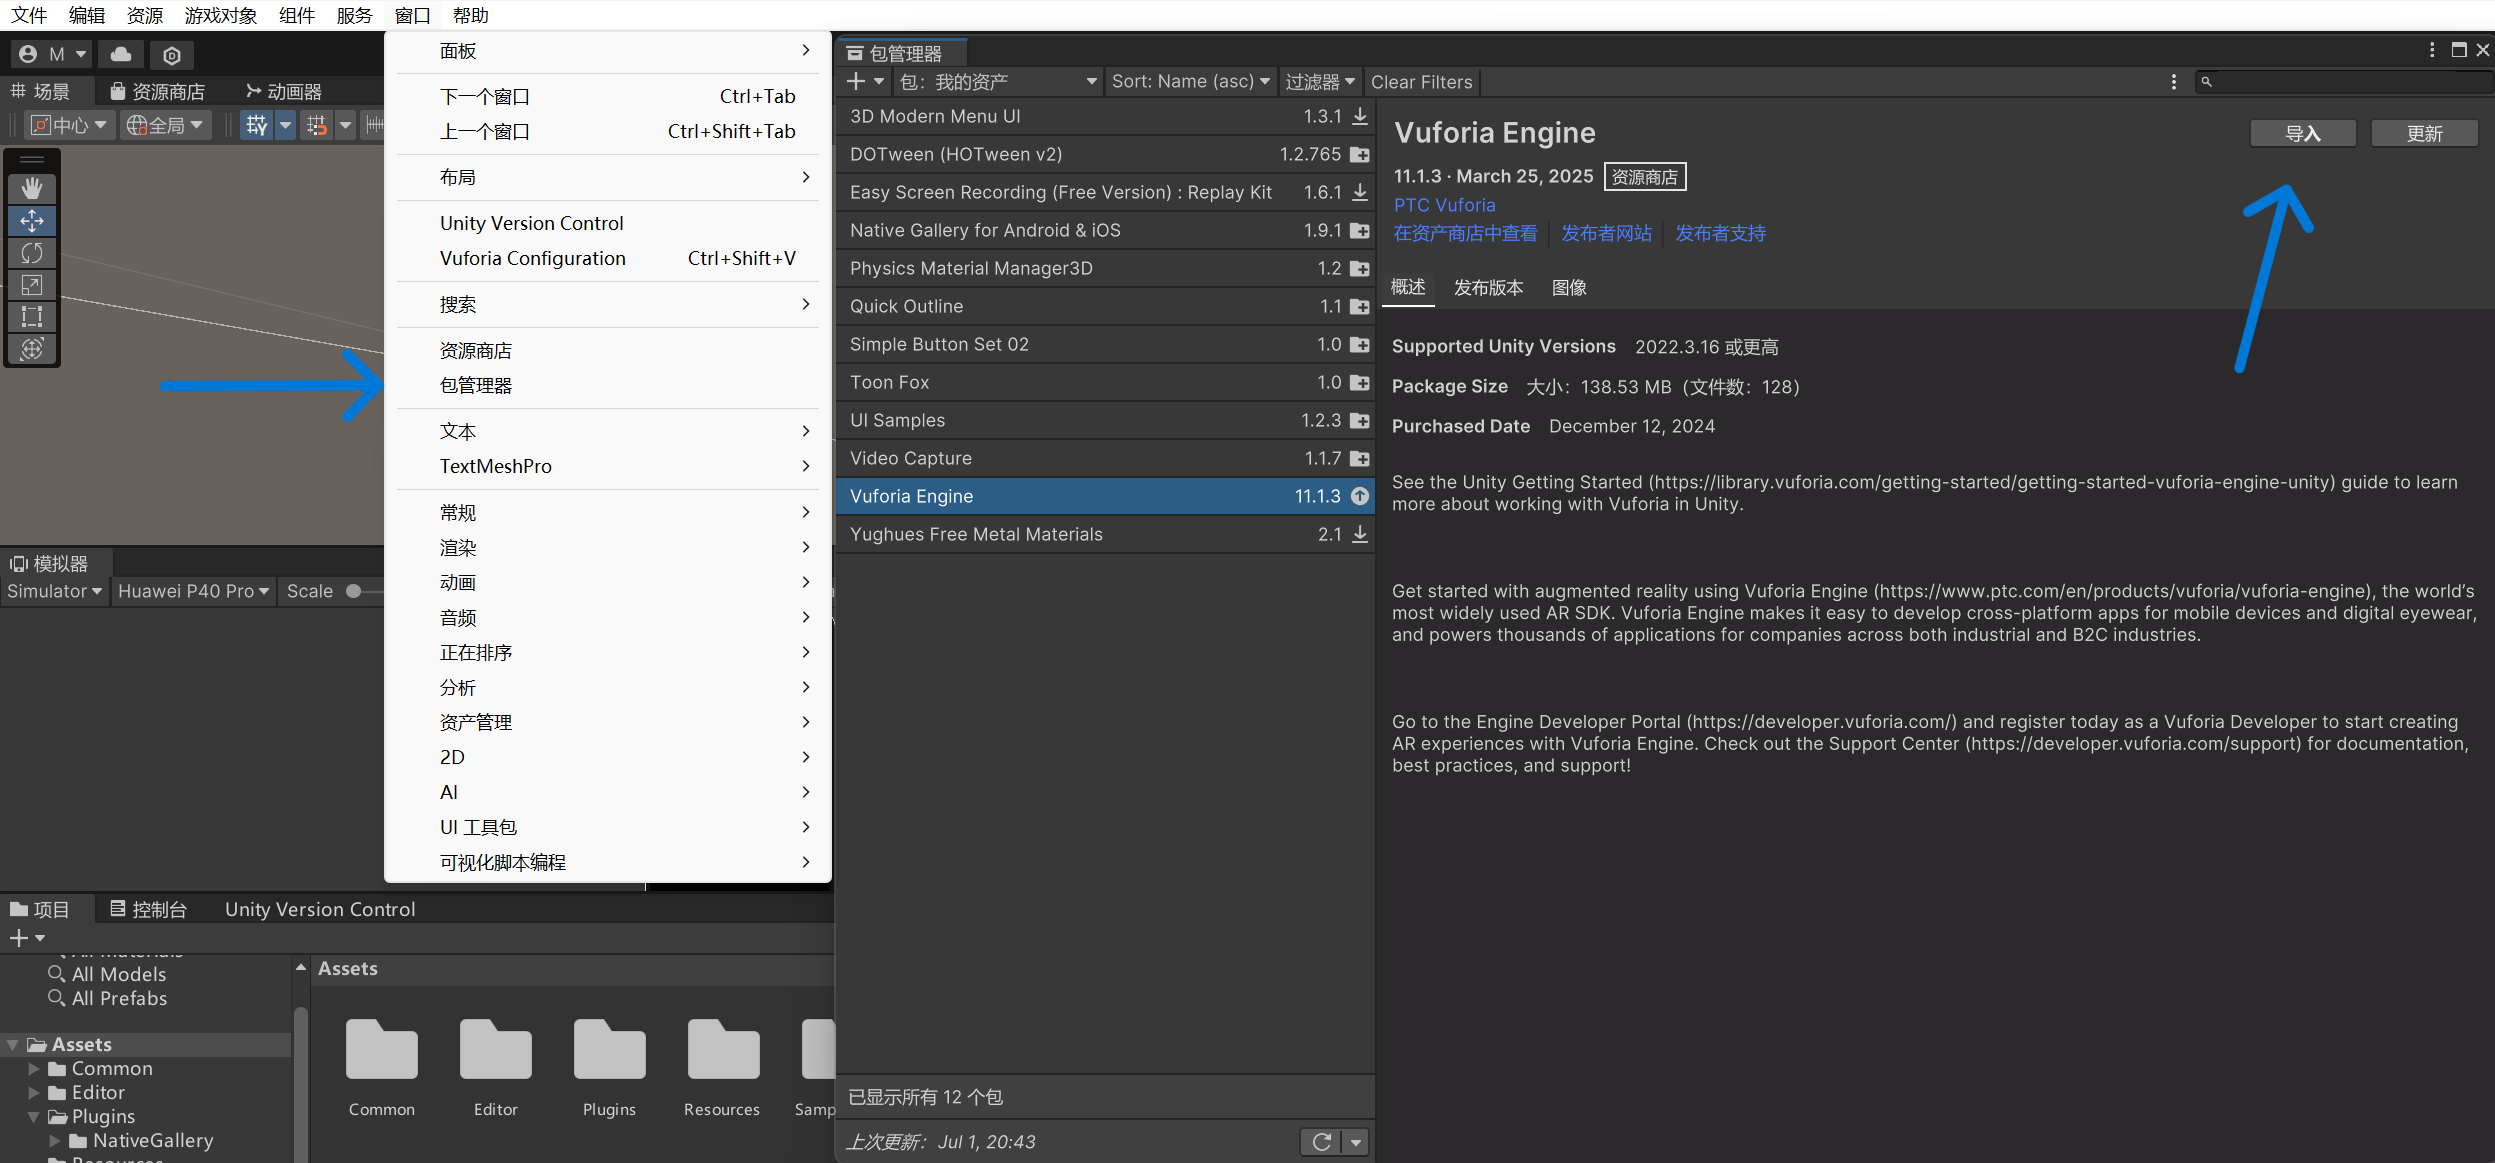
Task: Toggle grid snapping icon in scene toolbar
Action: pos(316,125)
